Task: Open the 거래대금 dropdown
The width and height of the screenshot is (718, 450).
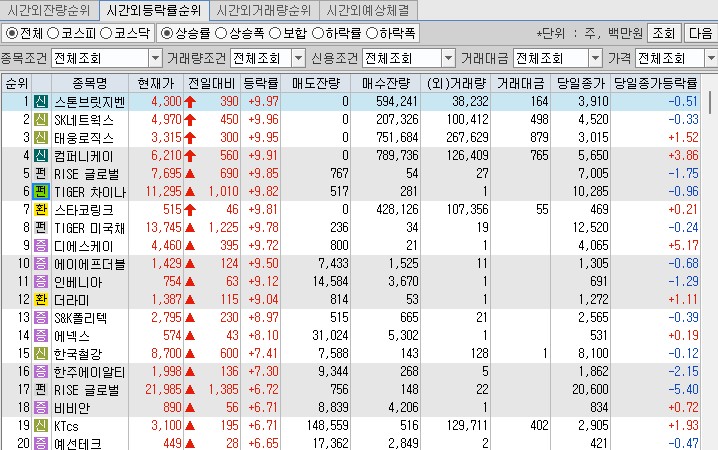Action: pos(595,58)
